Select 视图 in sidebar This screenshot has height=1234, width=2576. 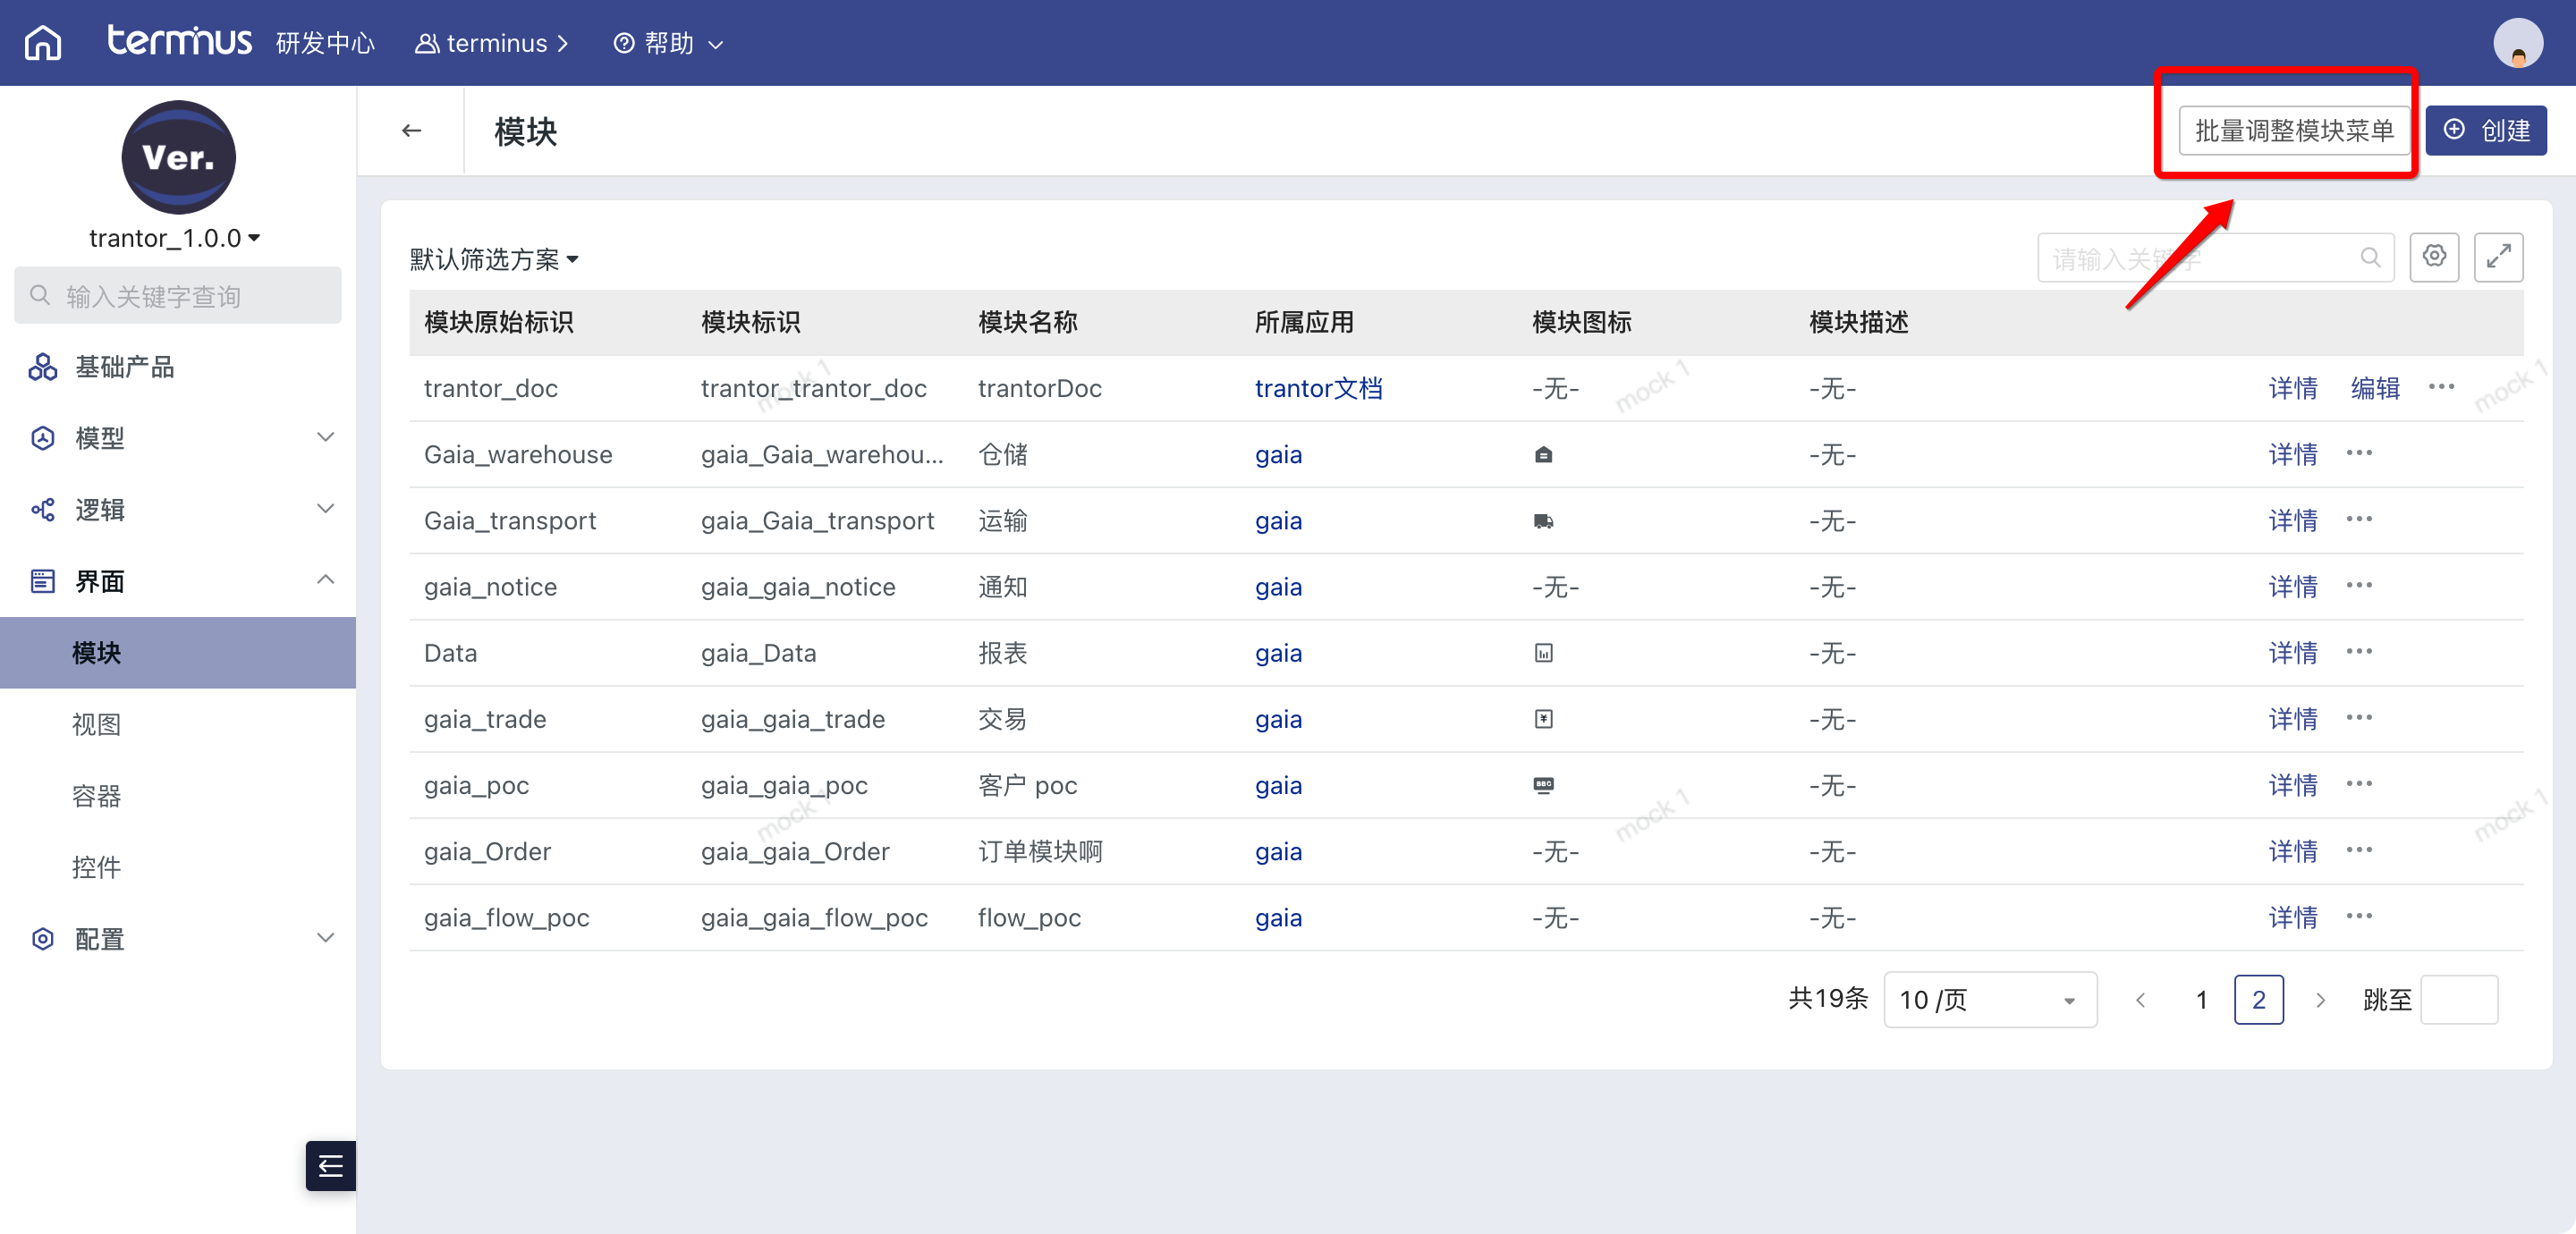point(178,724)
